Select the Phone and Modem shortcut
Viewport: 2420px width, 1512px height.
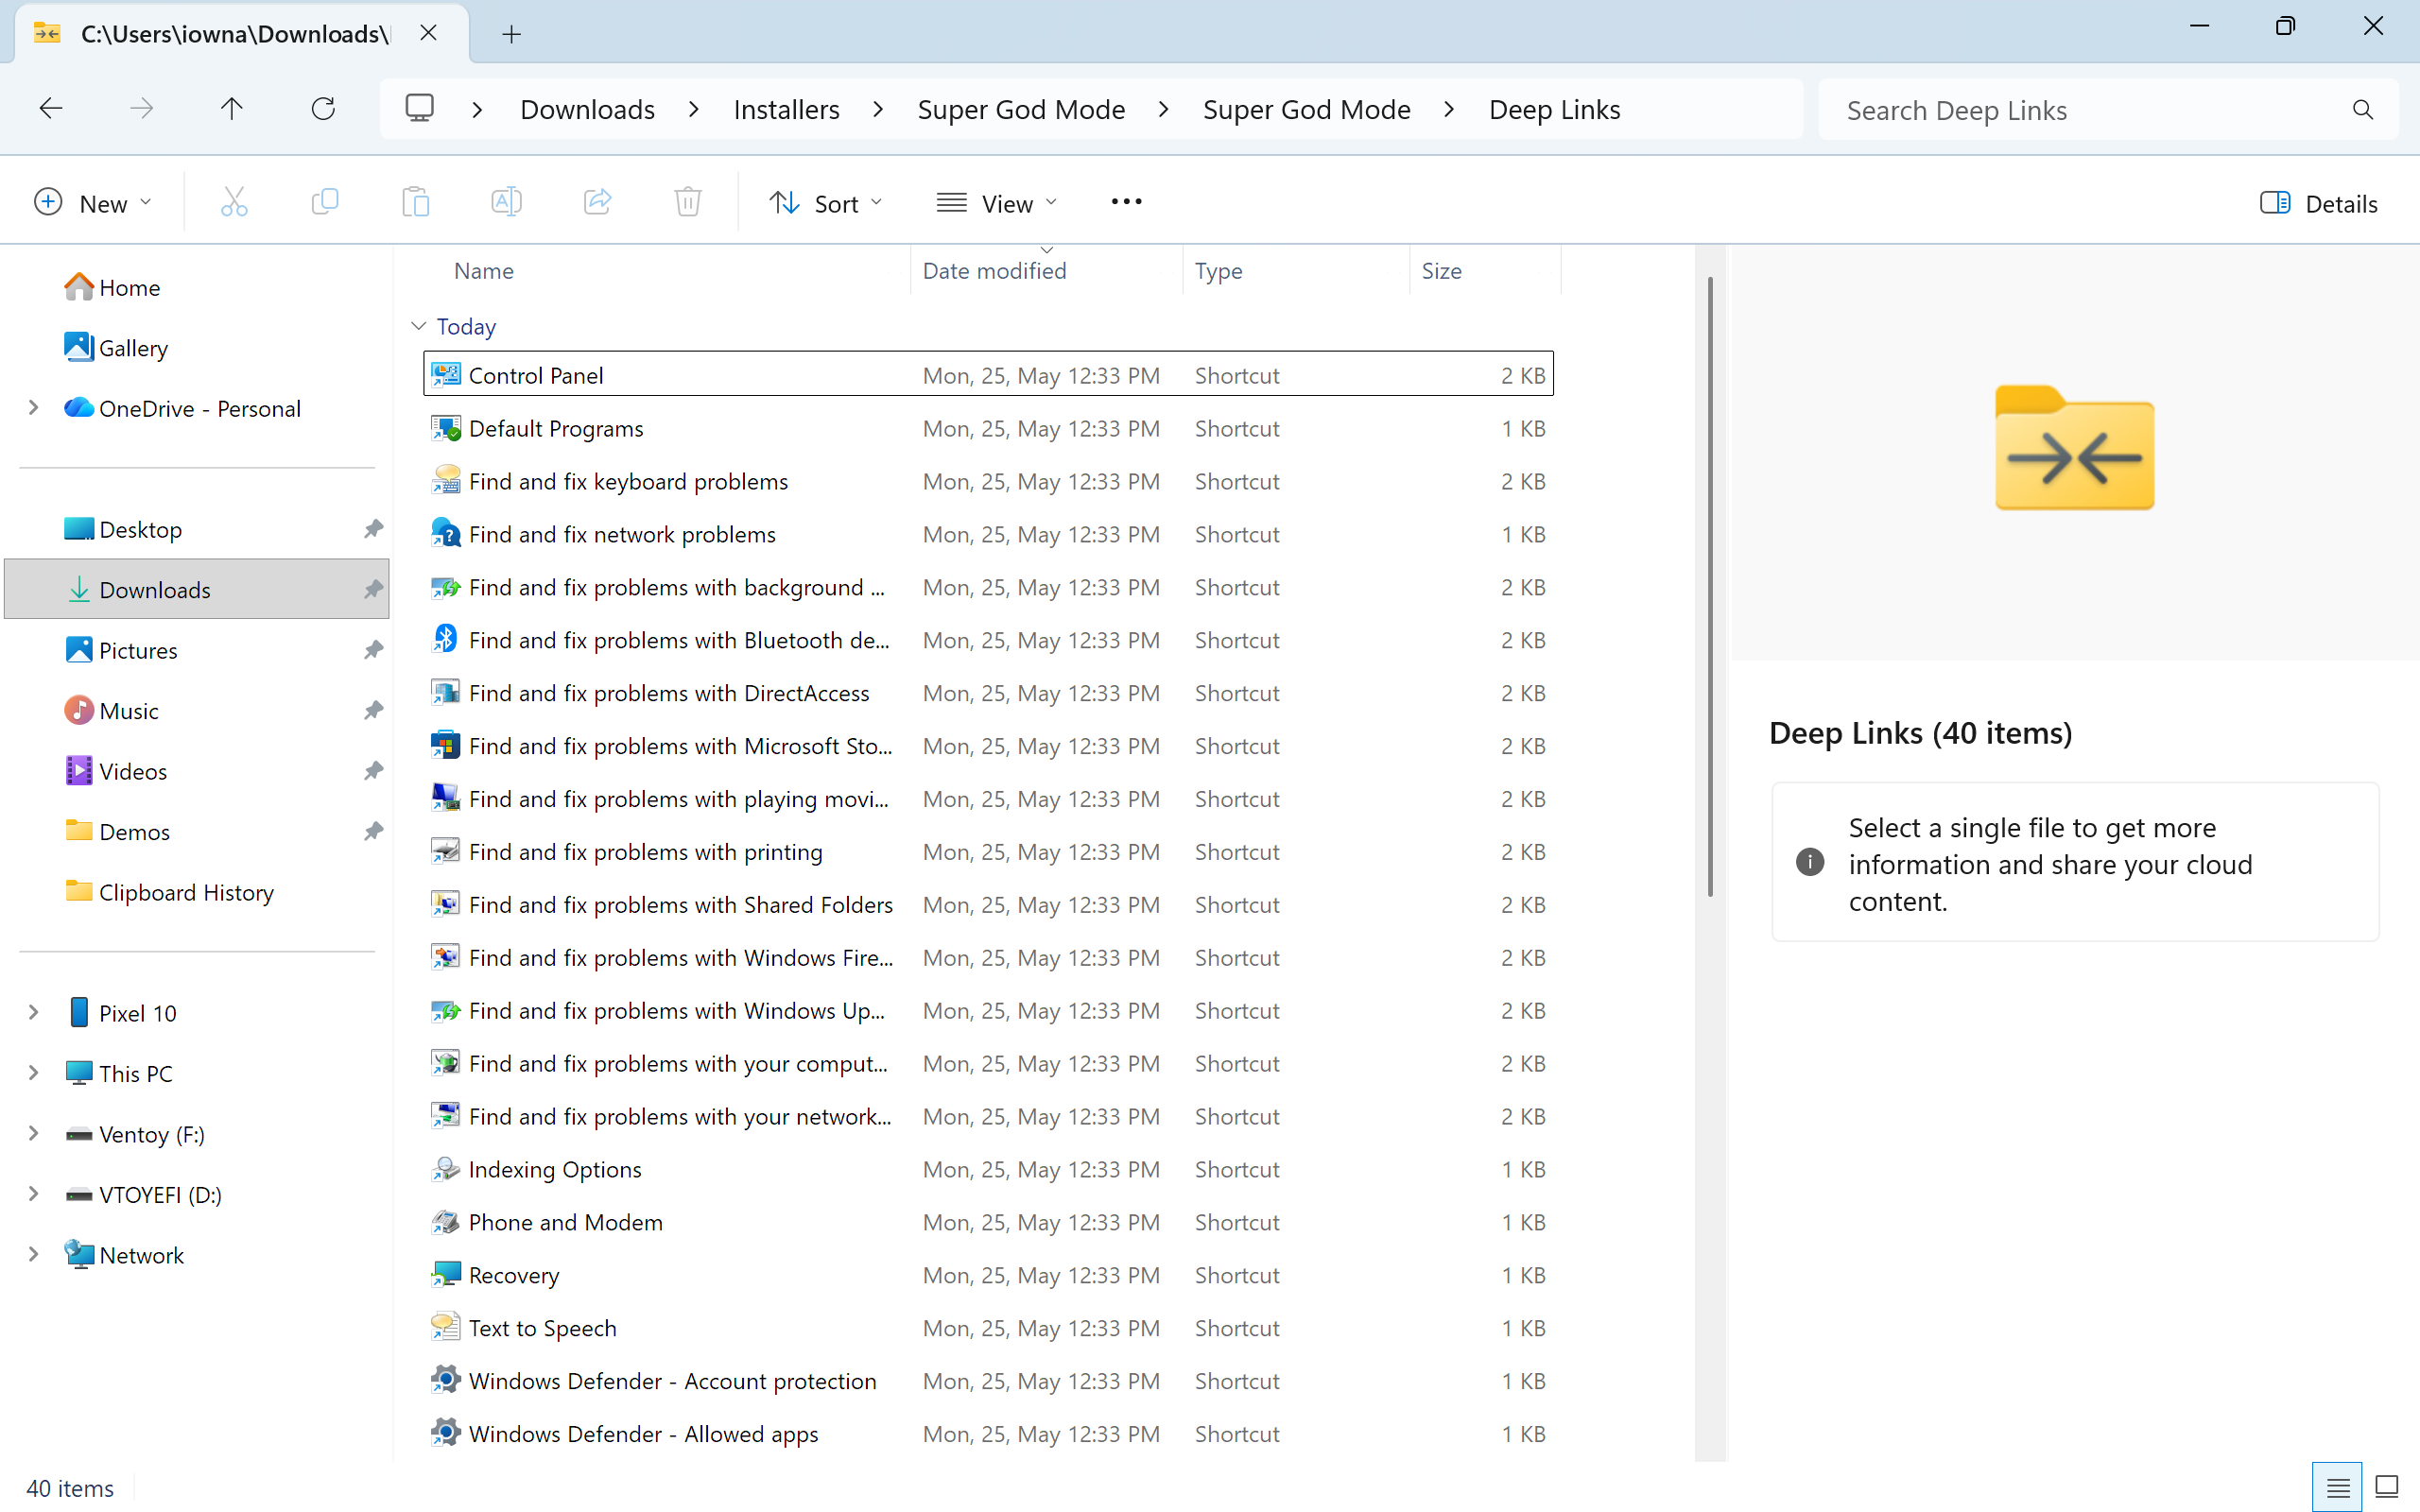click(x=988, y=1222)
